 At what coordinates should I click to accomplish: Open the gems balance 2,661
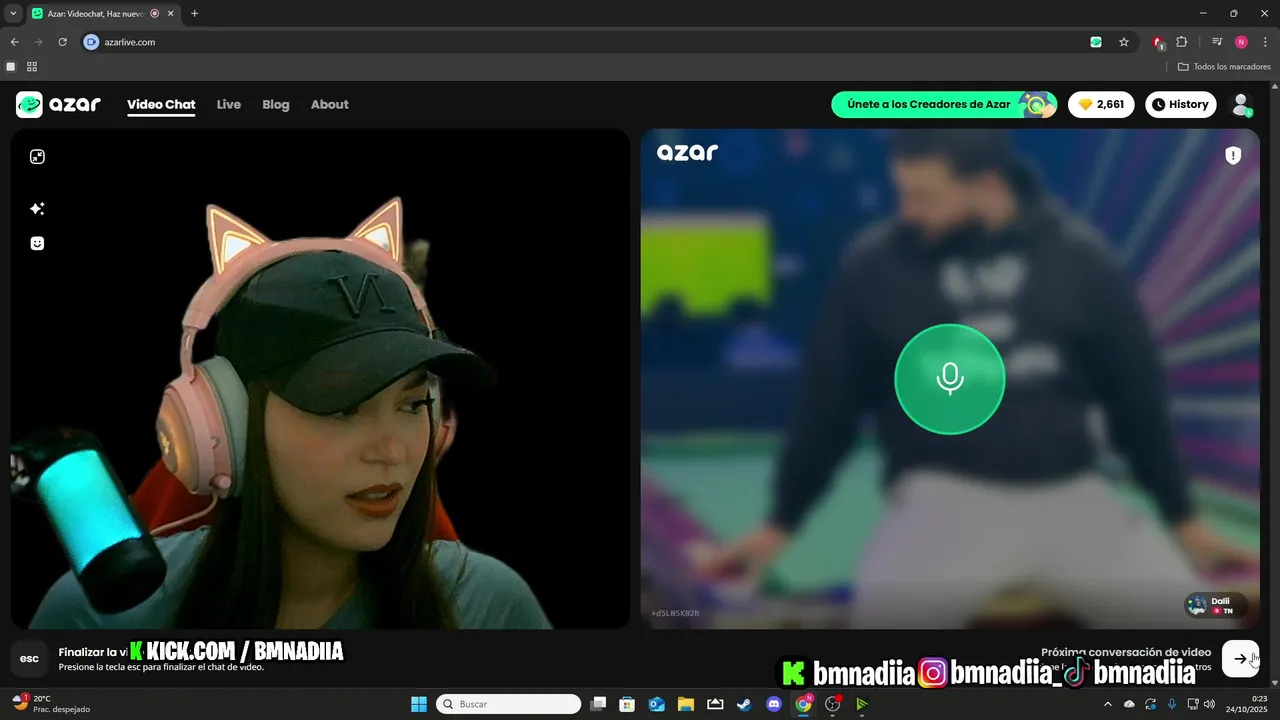(1101, 104)
